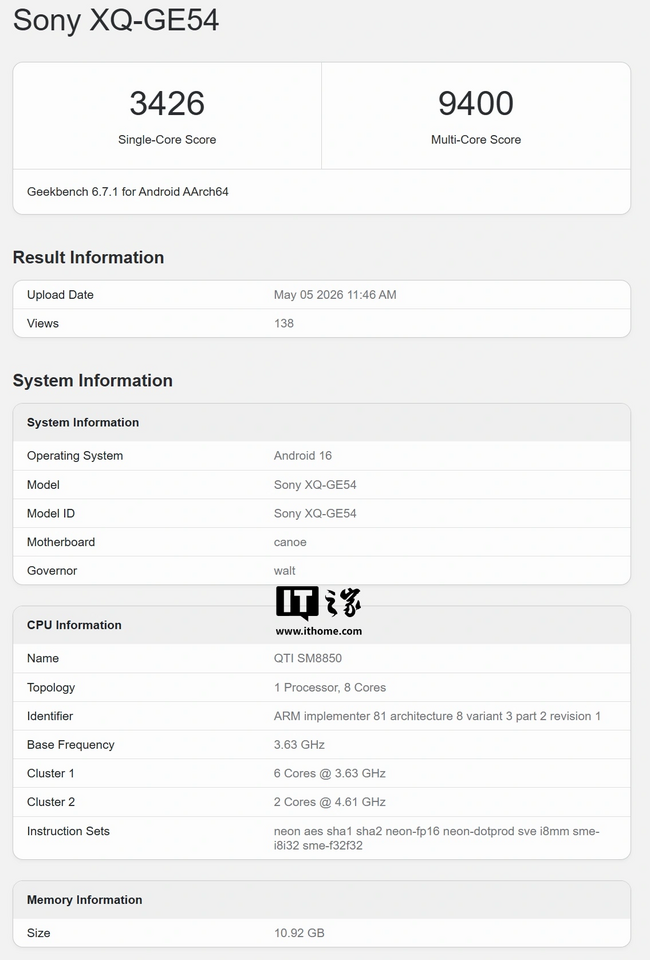Click Cluster 2 value 2 Cores @ 4.61 GHz
This screenshot has height=960, width=650.
pos(330,801)
